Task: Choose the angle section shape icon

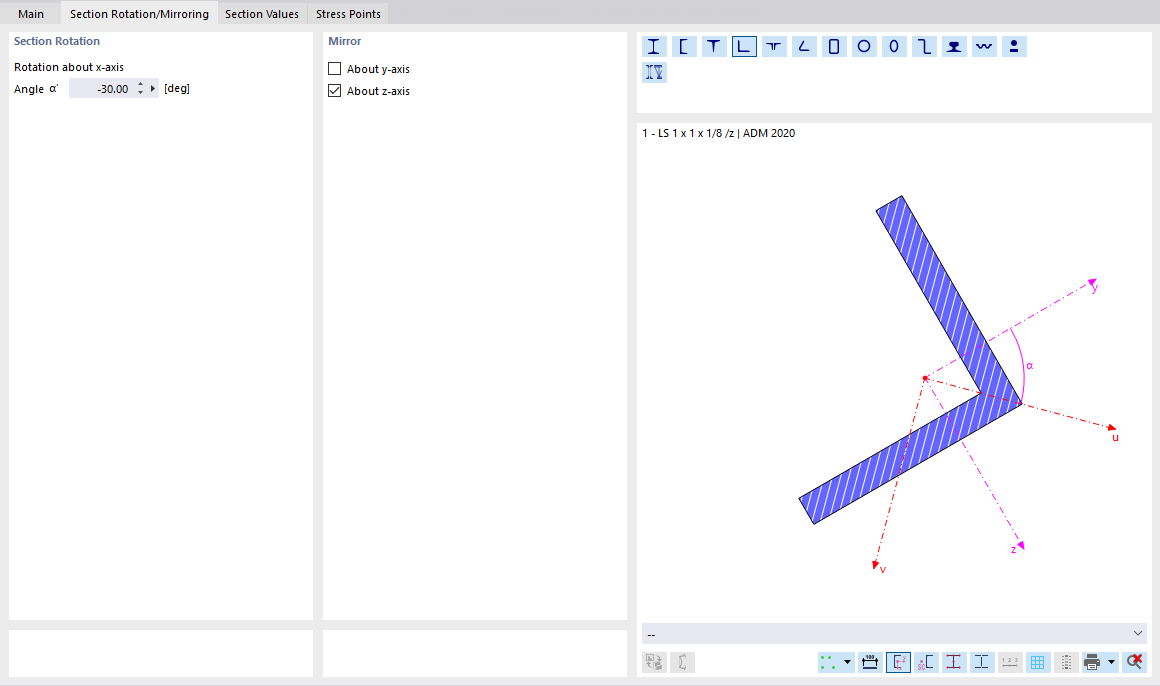Action: click(744, 46)
